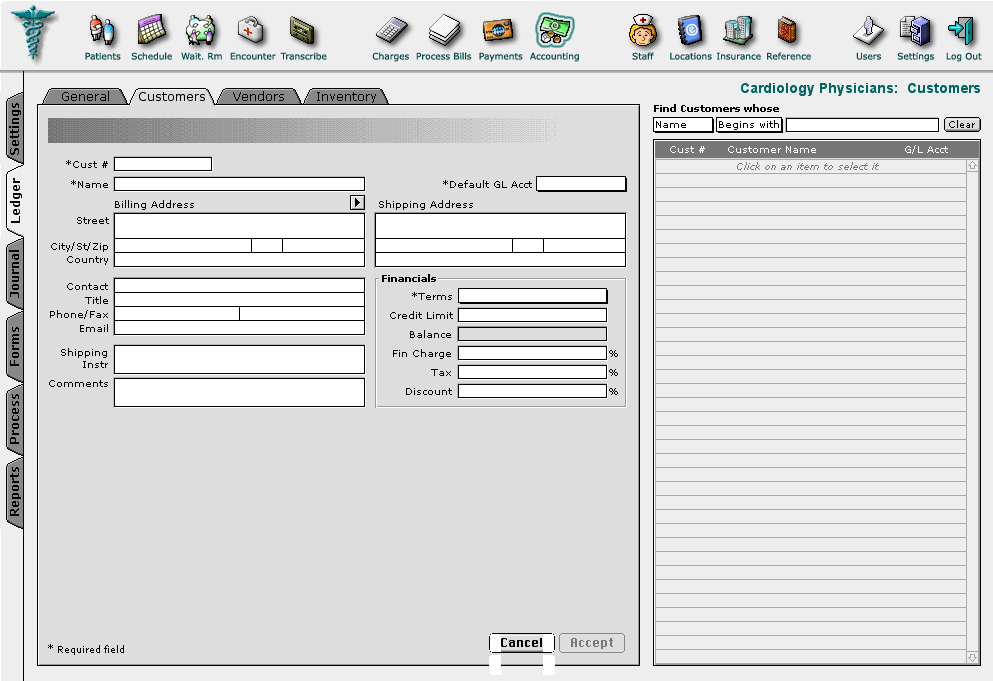Open the Payments icon
The height and width of the screenshot is (681, 993).
(500, 38)
